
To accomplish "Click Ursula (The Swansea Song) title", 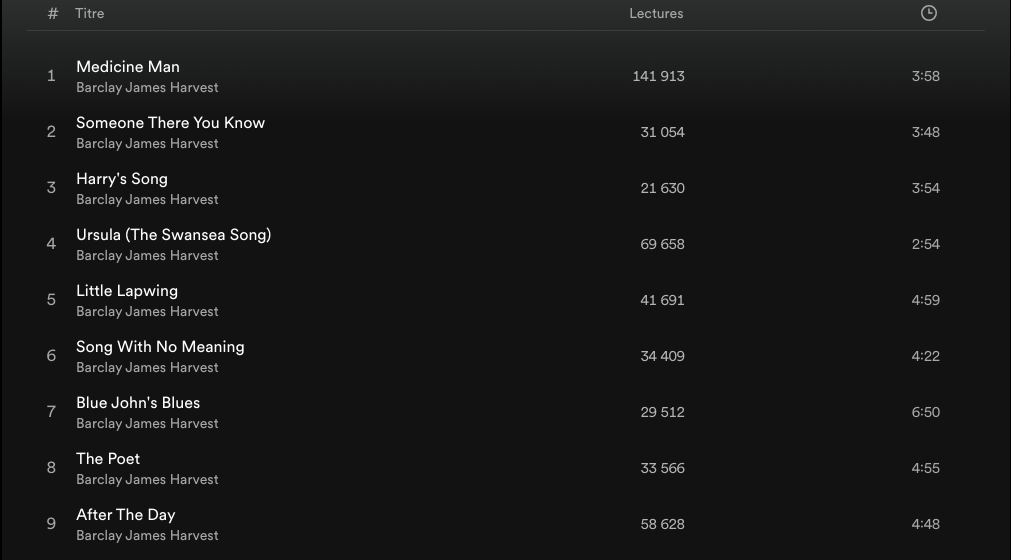I will tap(173, 235).
